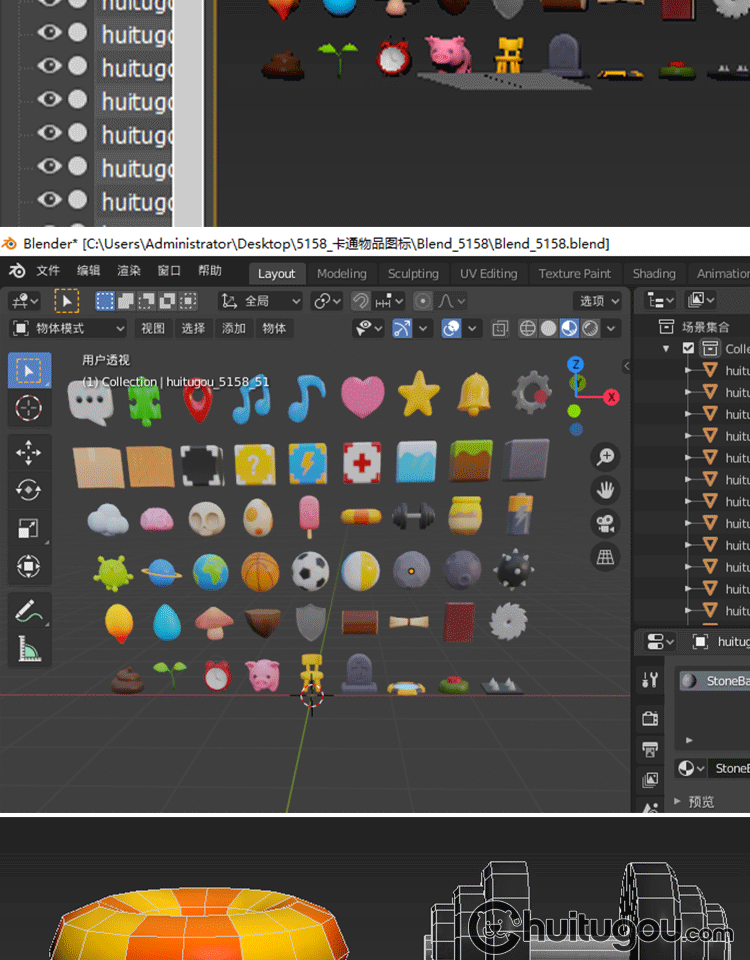Switch perspective/orthographic with the grid icon
The width and height of the screenshot is (750, 960).
point(605,557)
